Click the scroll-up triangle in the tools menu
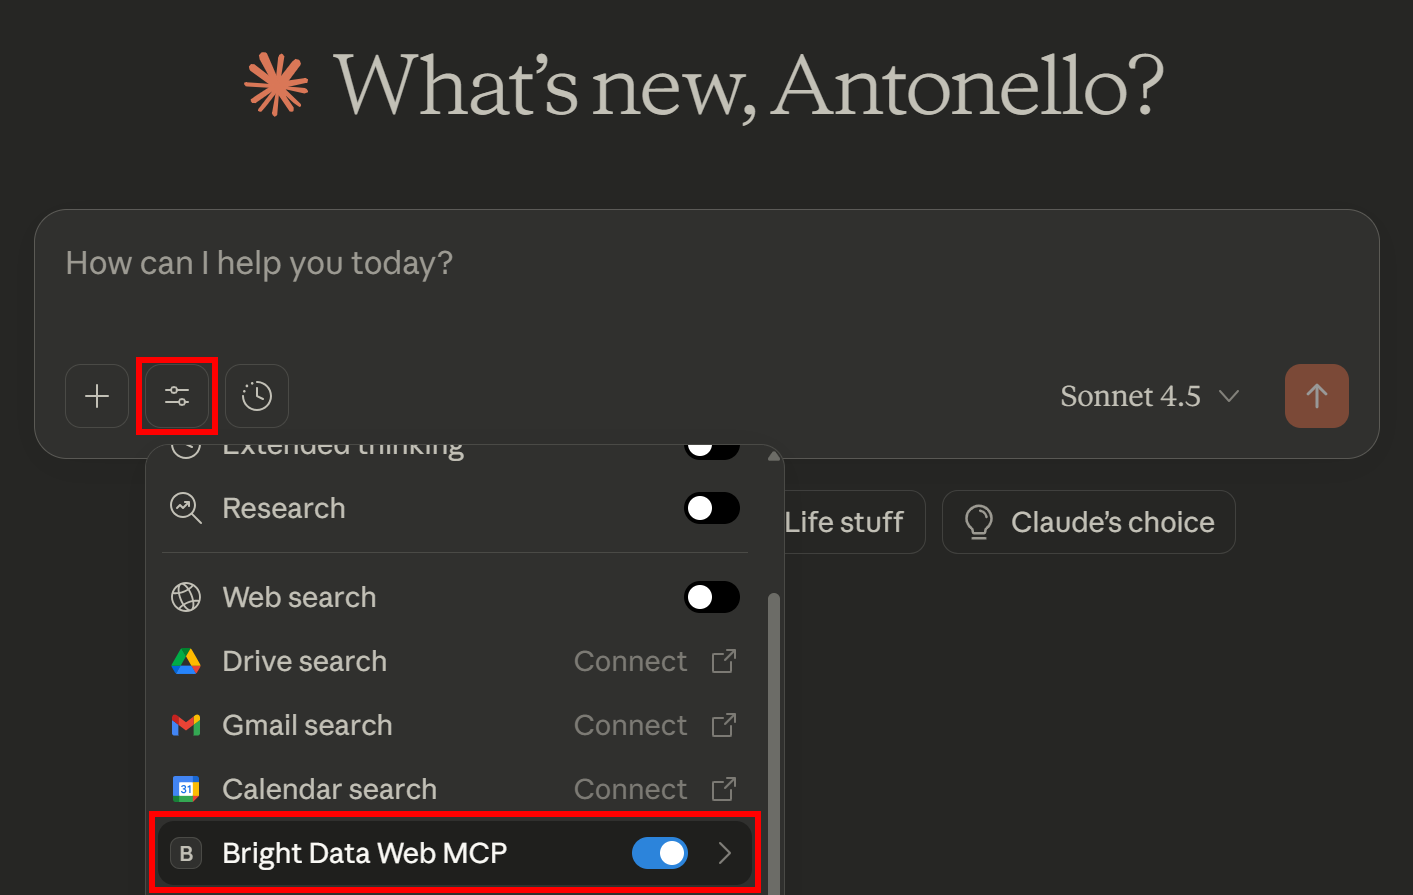Screen dimensions: 1413x895 (773, 455)
